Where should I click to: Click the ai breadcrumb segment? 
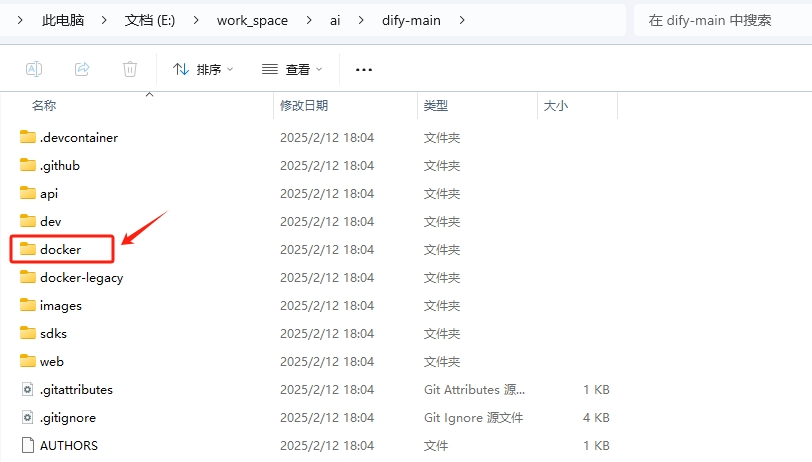point(335,20)
